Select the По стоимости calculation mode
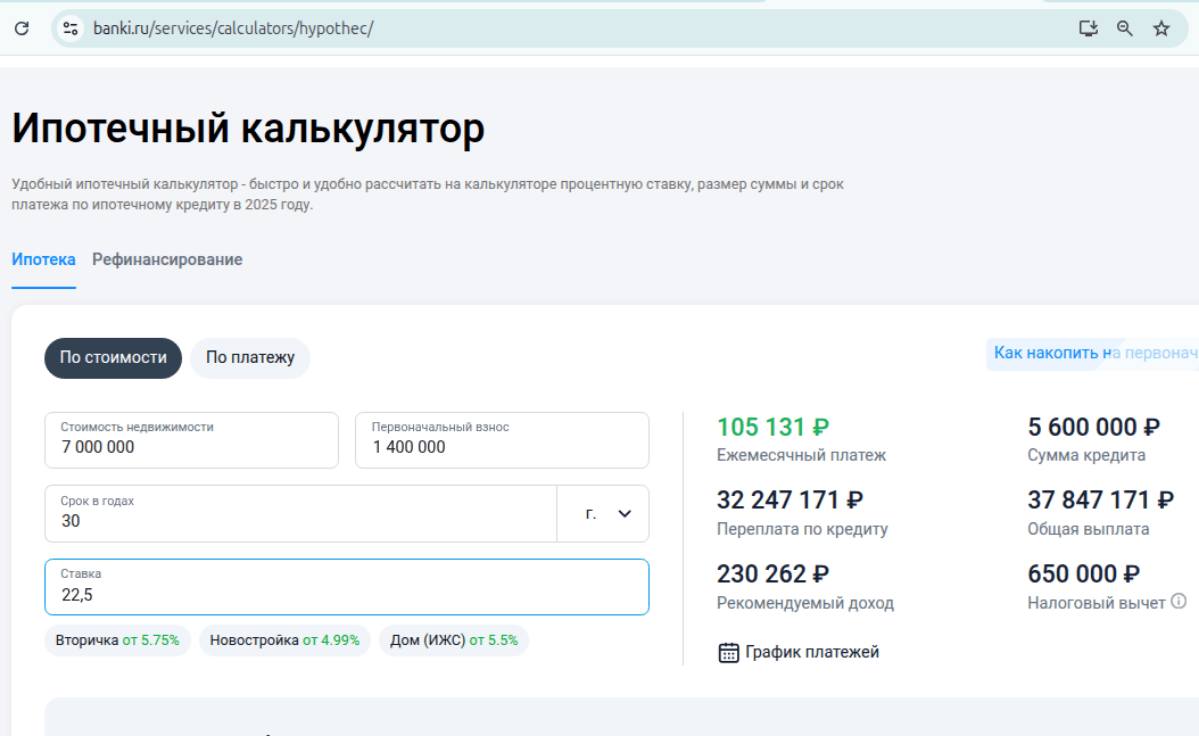Viewport: 1199px width, 736px height. (x=113, y=358)
